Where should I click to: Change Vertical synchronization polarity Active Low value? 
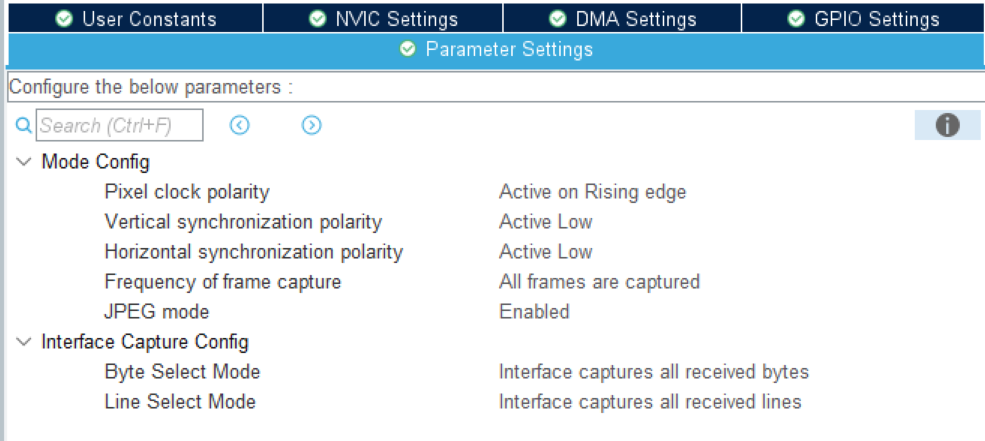545,222
